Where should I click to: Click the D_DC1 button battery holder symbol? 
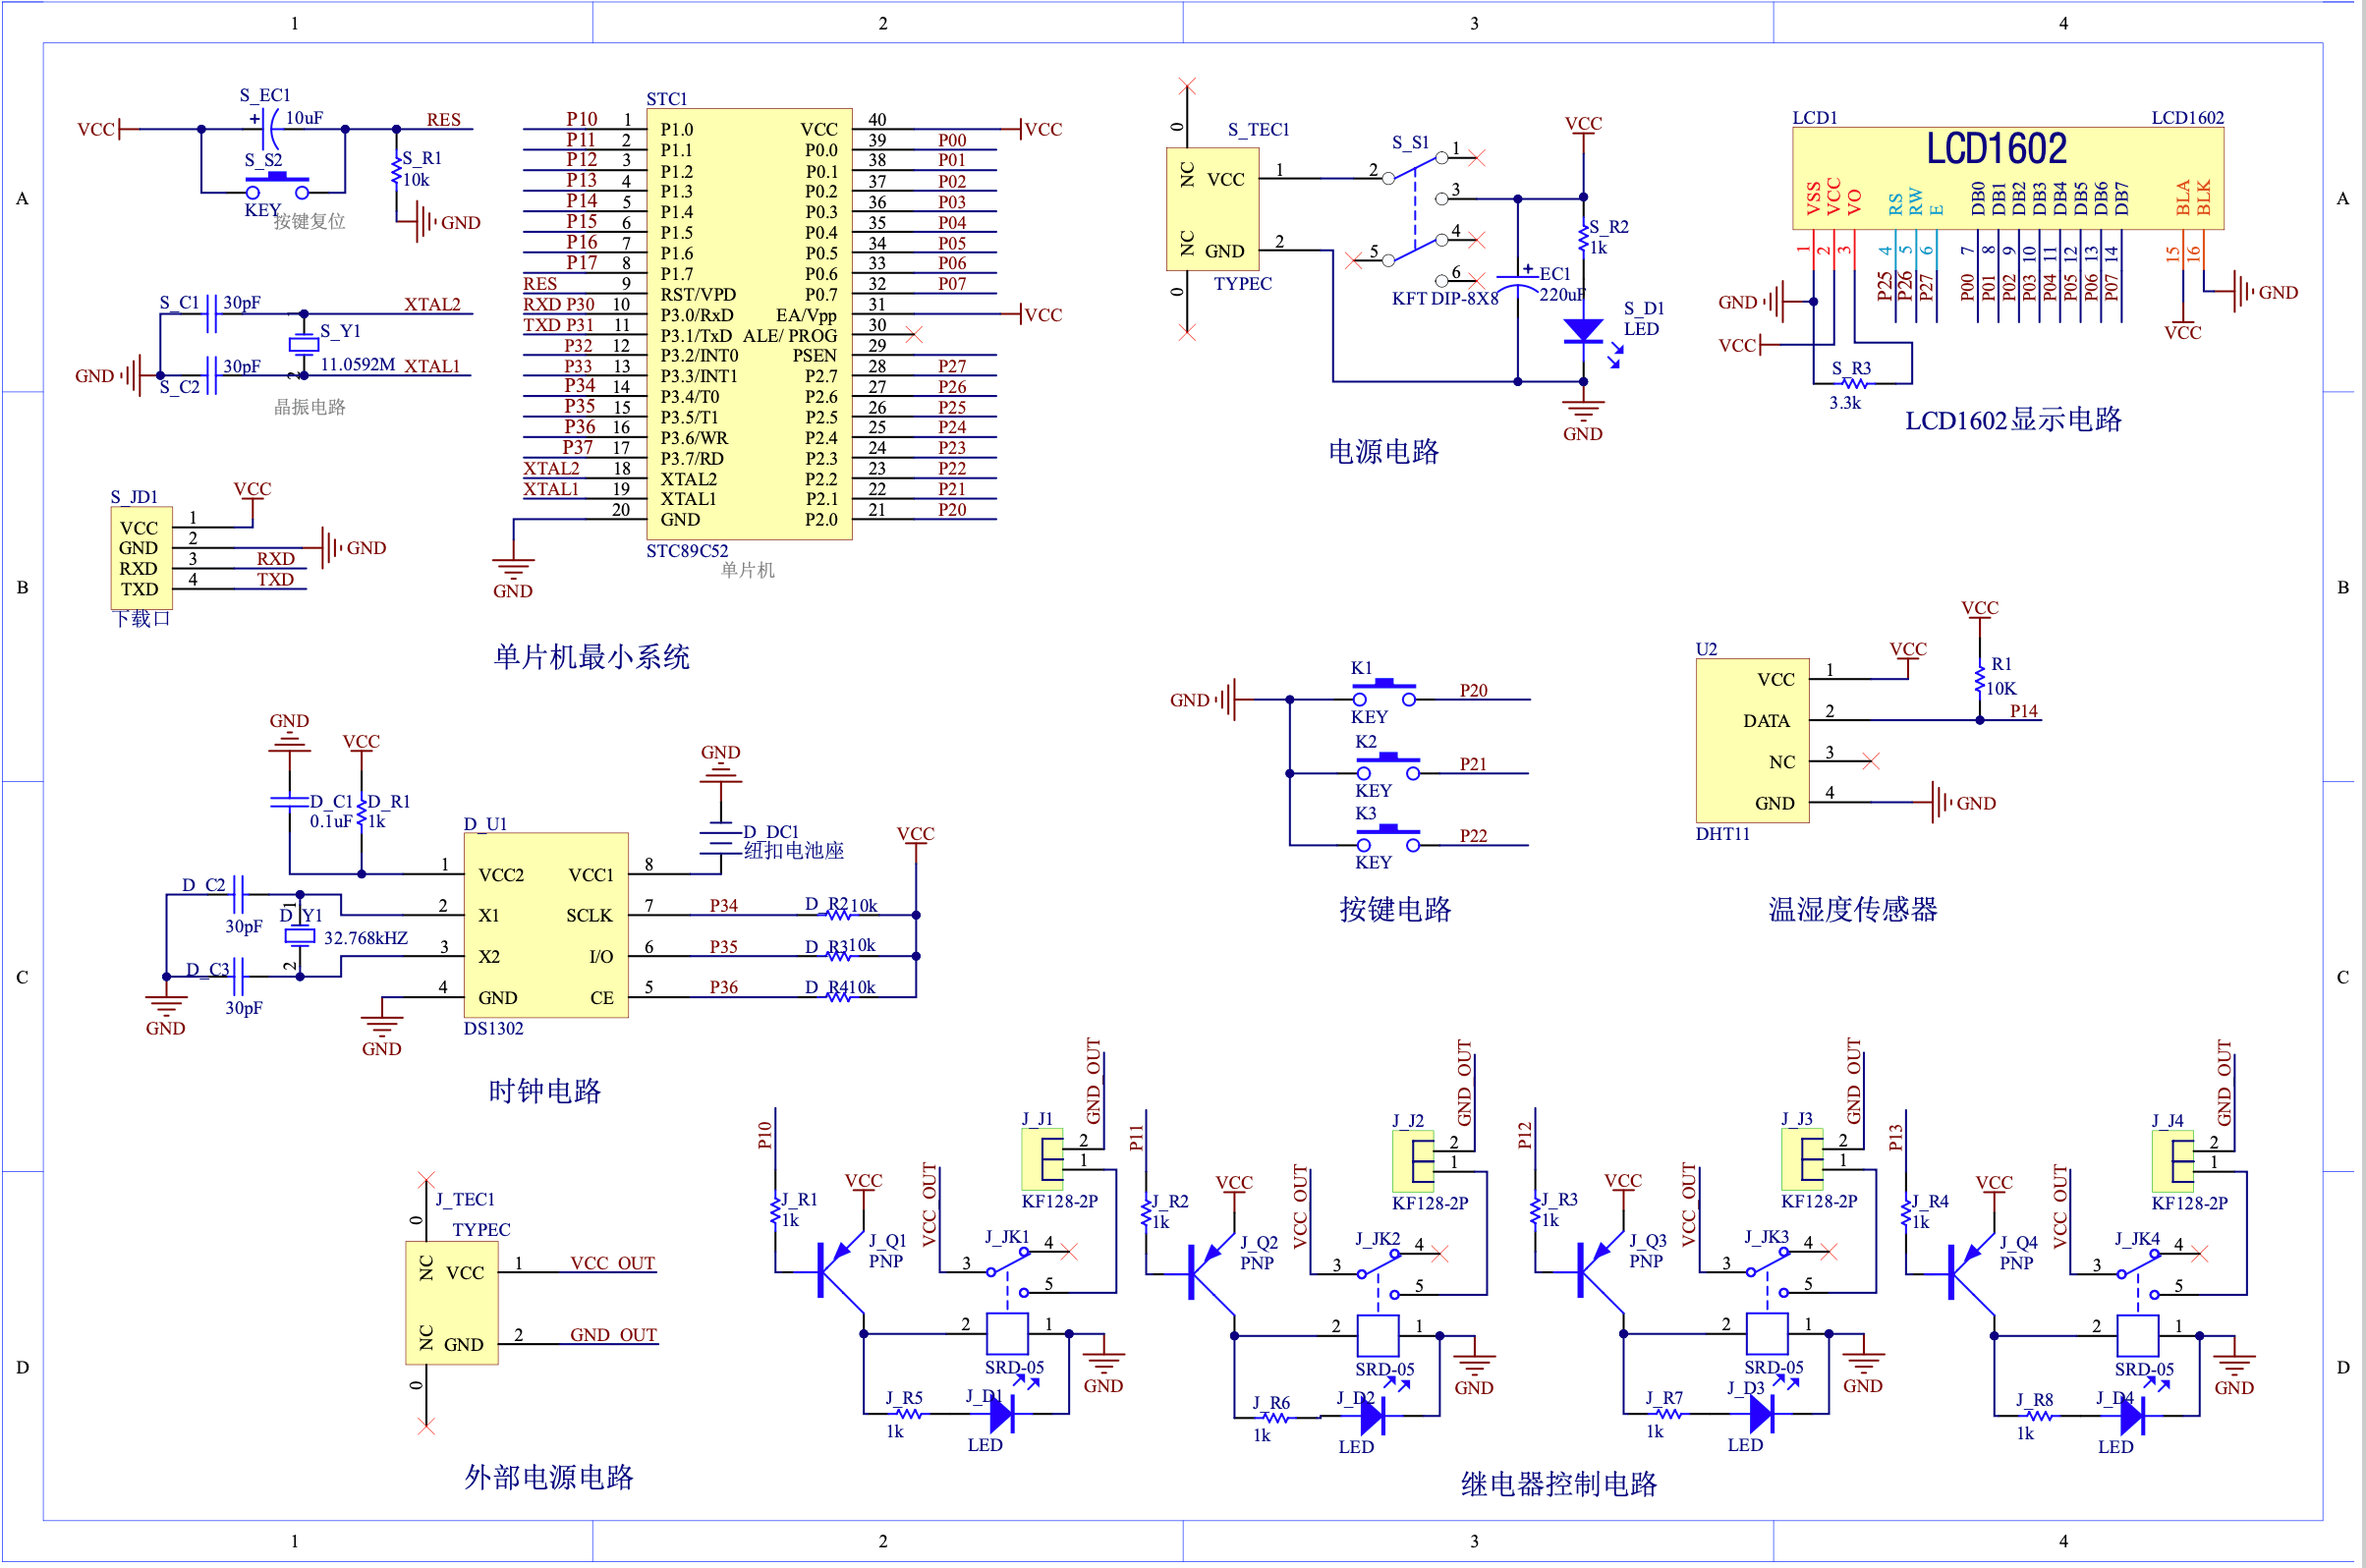click(720, 838)
